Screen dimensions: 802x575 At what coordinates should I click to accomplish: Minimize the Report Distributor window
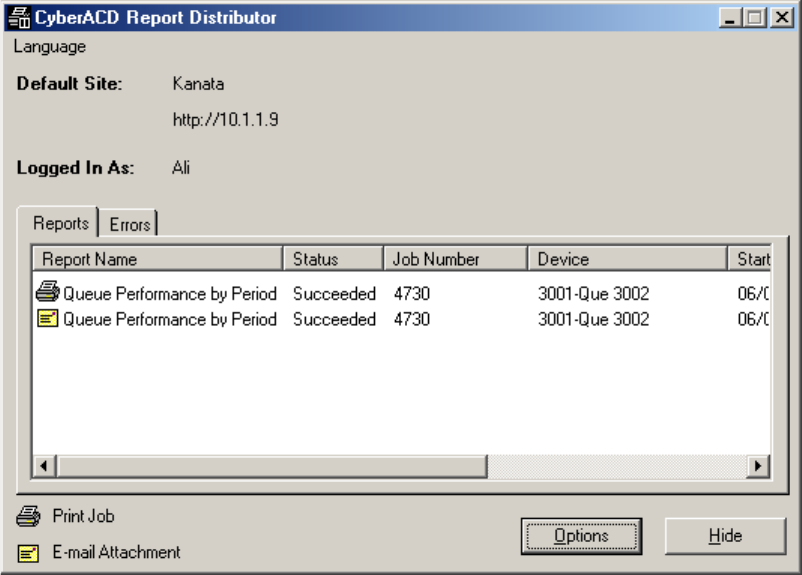tap(730, 18)
